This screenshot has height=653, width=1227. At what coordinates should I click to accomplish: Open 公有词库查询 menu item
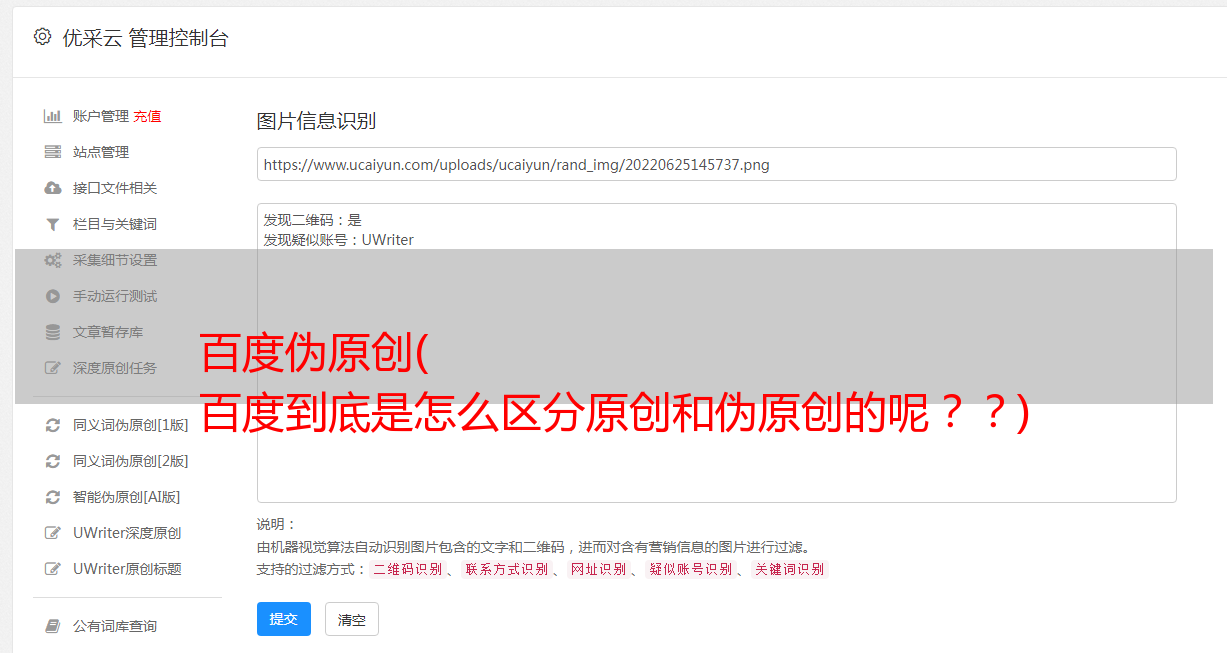pos(115,626)
